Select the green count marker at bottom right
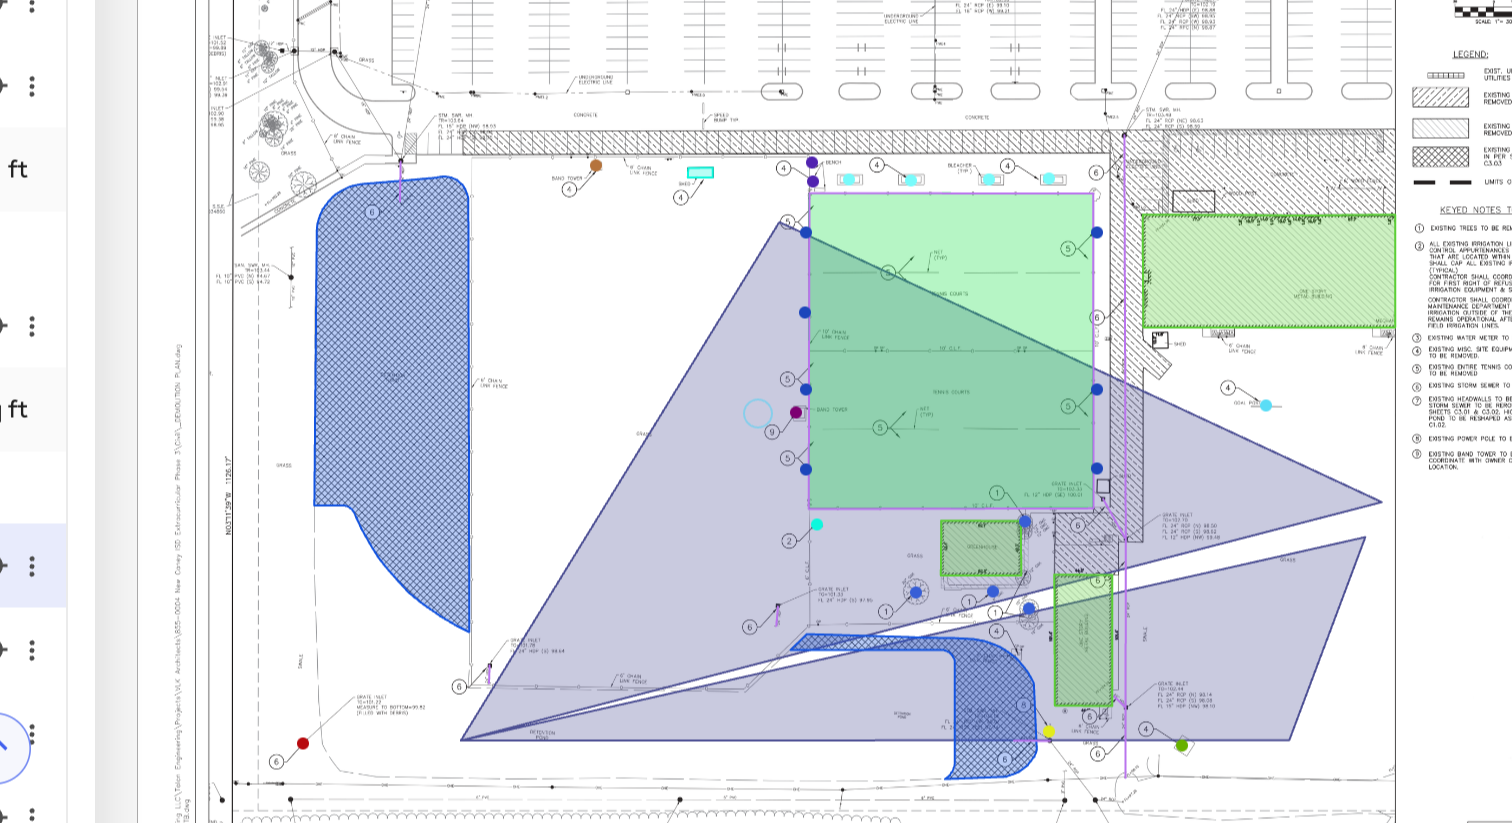 click(1182, 745)
